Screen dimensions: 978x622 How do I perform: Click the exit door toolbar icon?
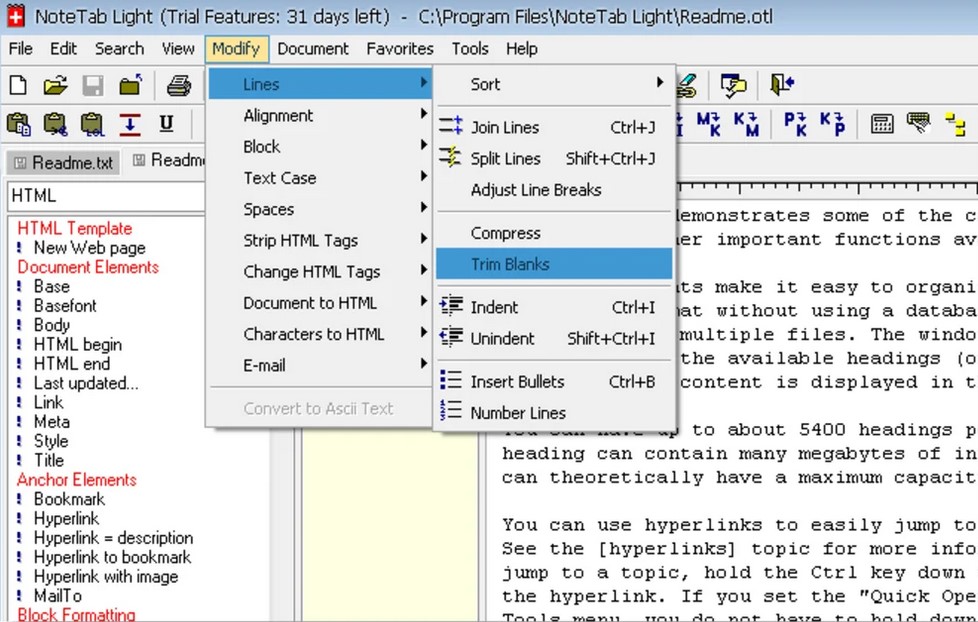click(782, 84)
